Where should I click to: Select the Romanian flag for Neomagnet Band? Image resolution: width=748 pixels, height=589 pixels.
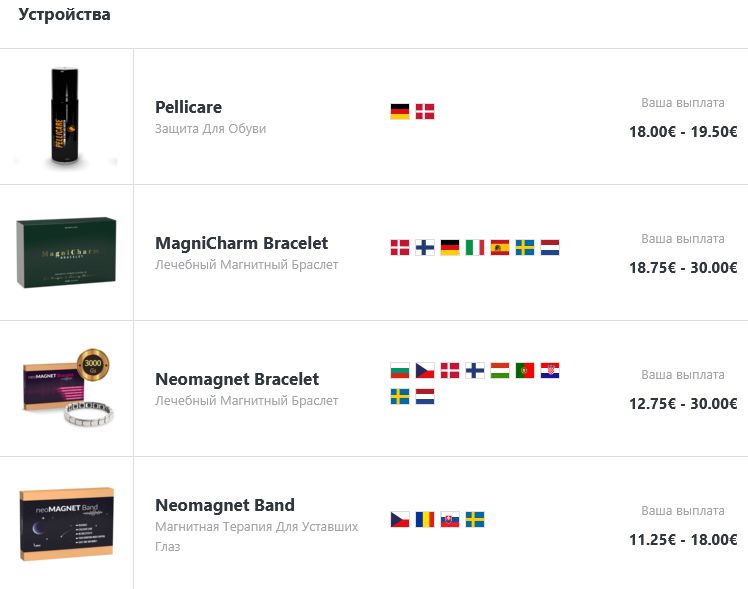pos(425,520)
